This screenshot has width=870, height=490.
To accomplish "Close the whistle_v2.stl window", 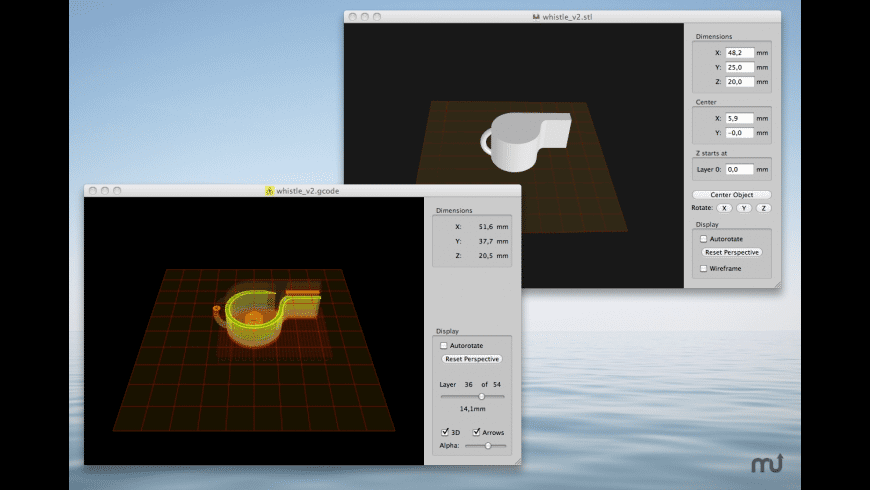I will coord(352,17).
